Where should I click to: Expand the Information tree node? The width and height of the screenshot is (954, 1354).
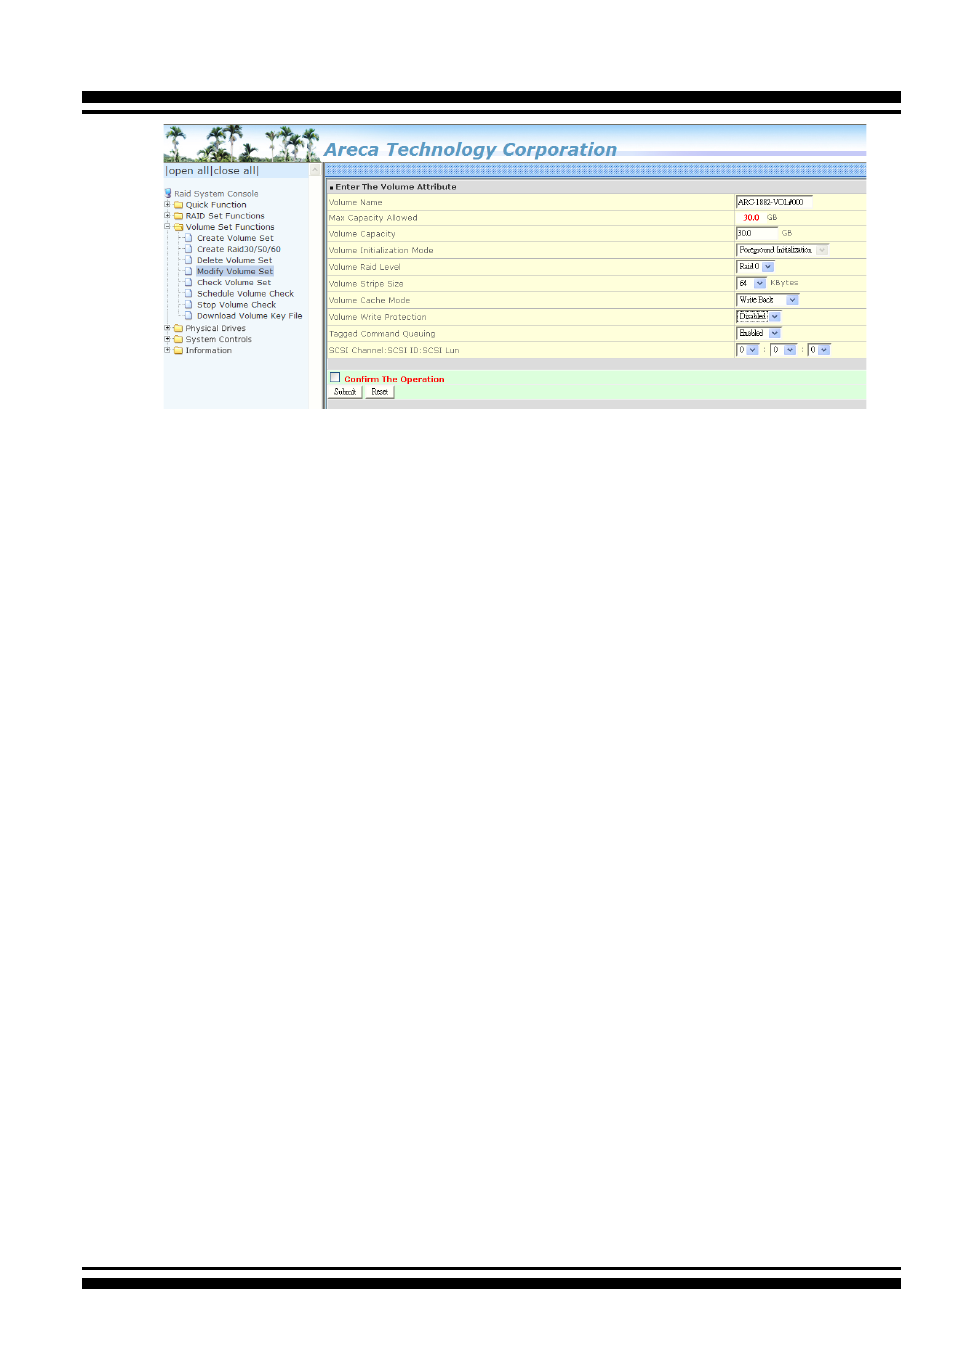pos(167,350)
